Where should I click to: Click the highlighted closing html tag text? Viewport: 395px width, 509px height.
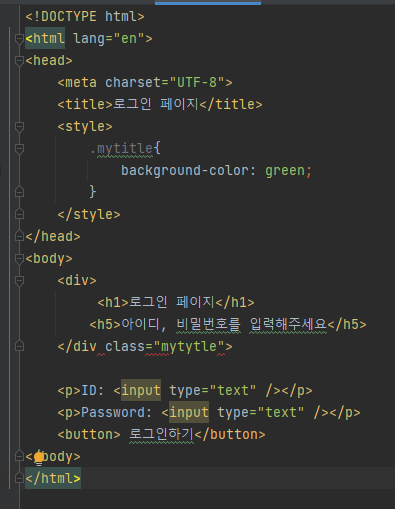click(x=53, y=478)
